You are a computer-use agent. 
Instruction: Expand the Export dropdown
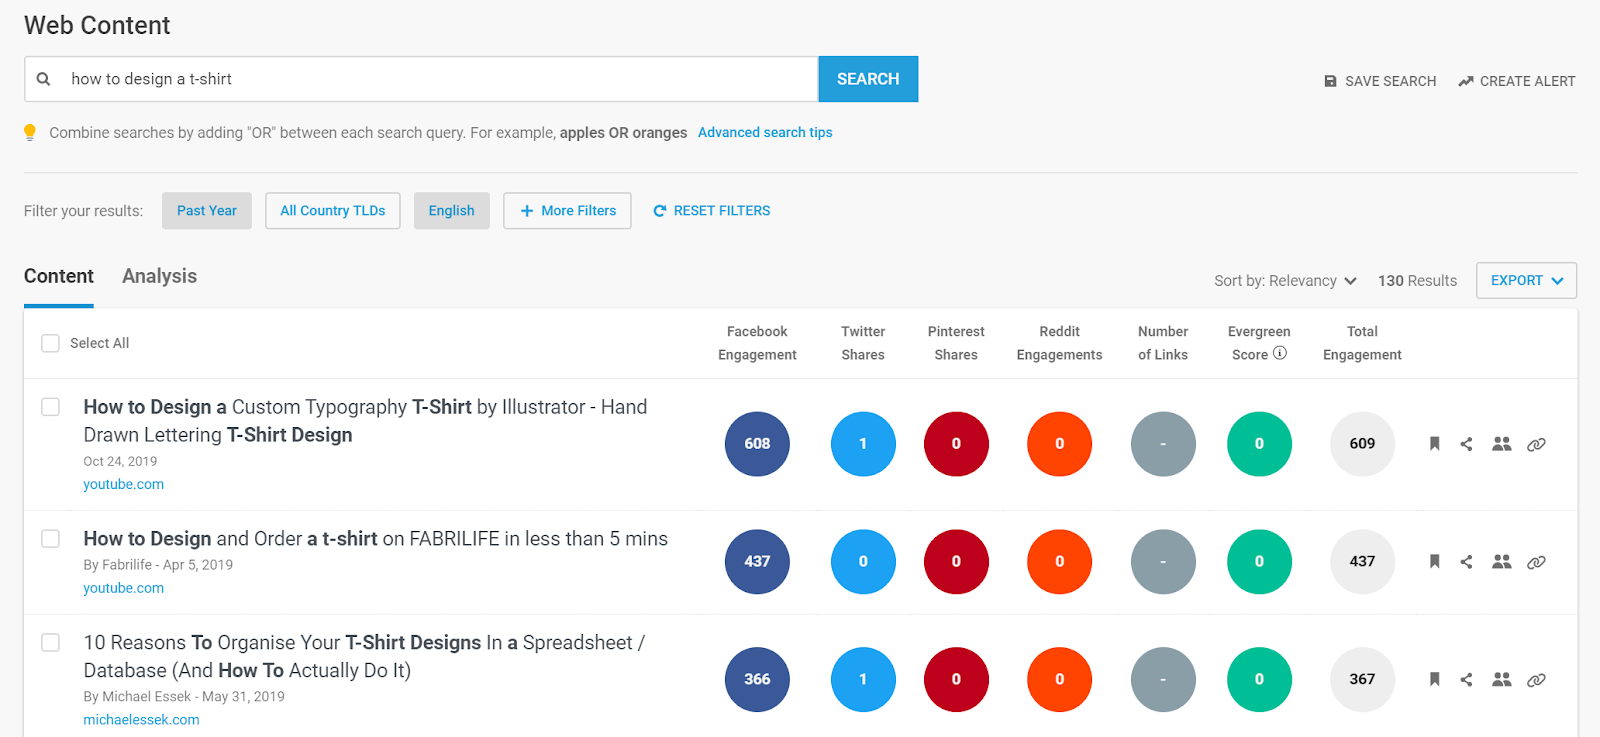click(x=1526, y=281)
